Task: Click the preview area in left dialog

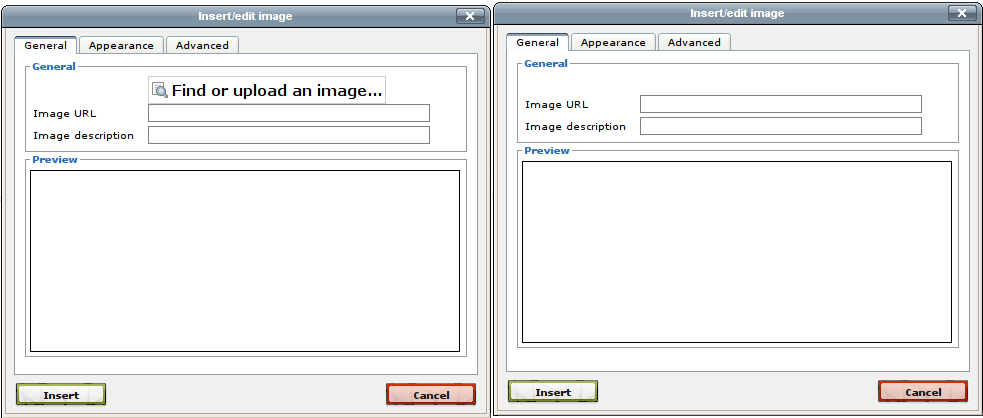Action: point(245,261)
